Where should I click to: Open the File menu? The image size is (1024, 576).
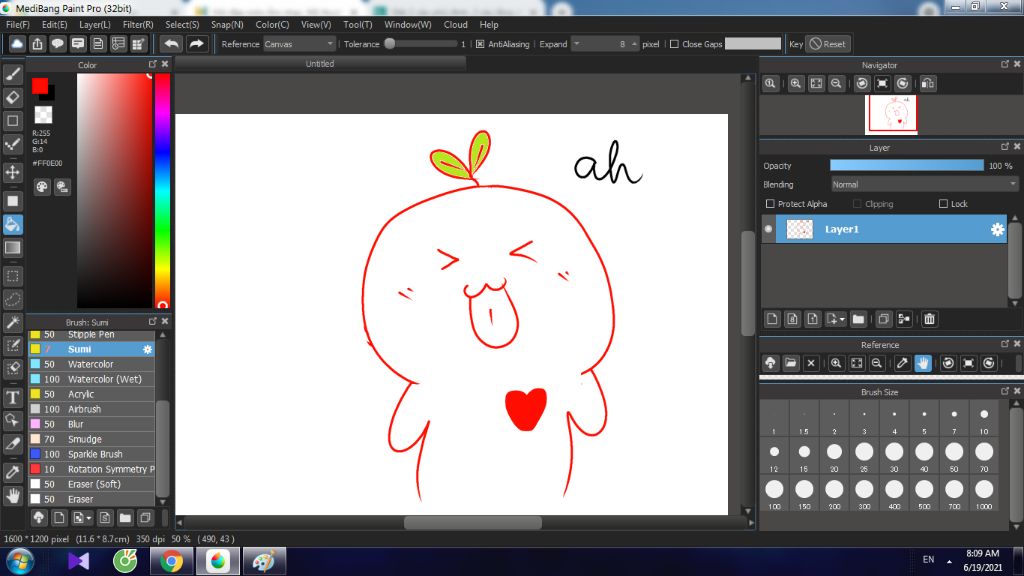[x=18, y=25]
